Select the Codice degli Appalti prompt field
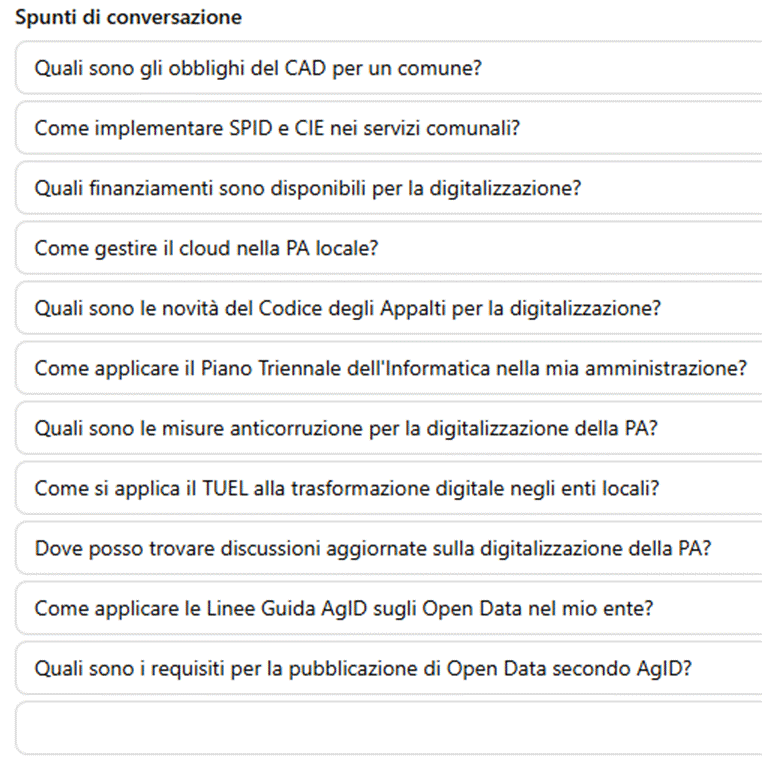762x767 pixels. click(389, 308)
